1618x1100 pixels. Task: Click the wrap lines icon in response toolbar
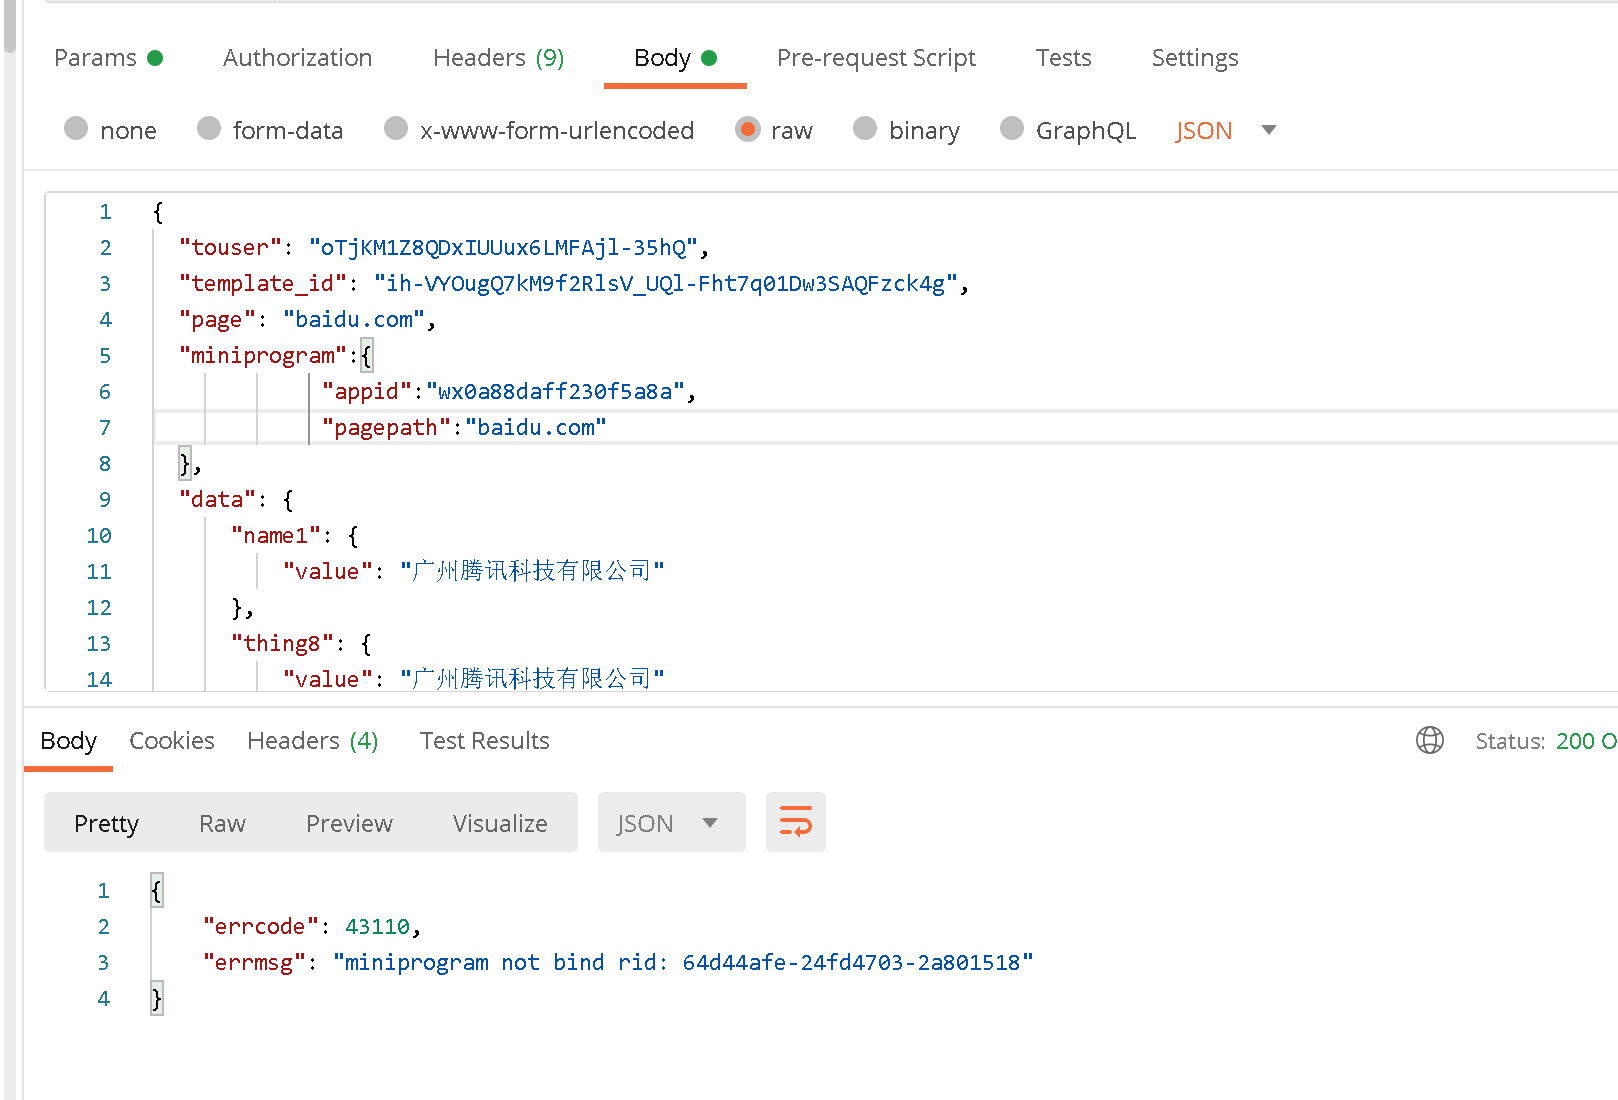click(795, 822)
